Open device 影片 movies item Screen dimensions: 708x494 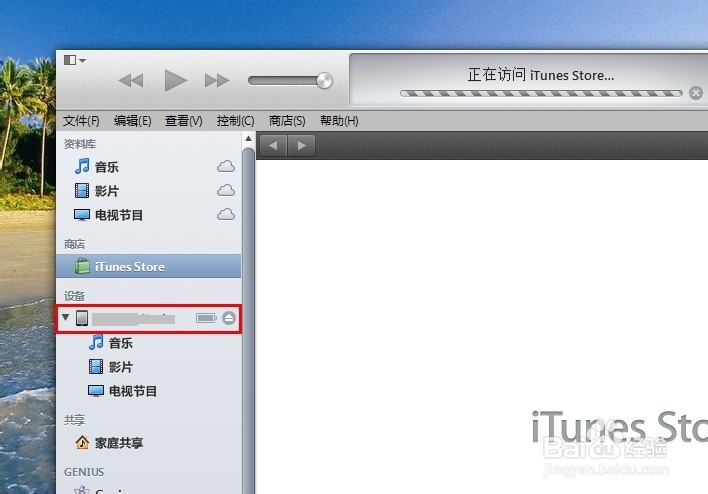click(149, 367)
